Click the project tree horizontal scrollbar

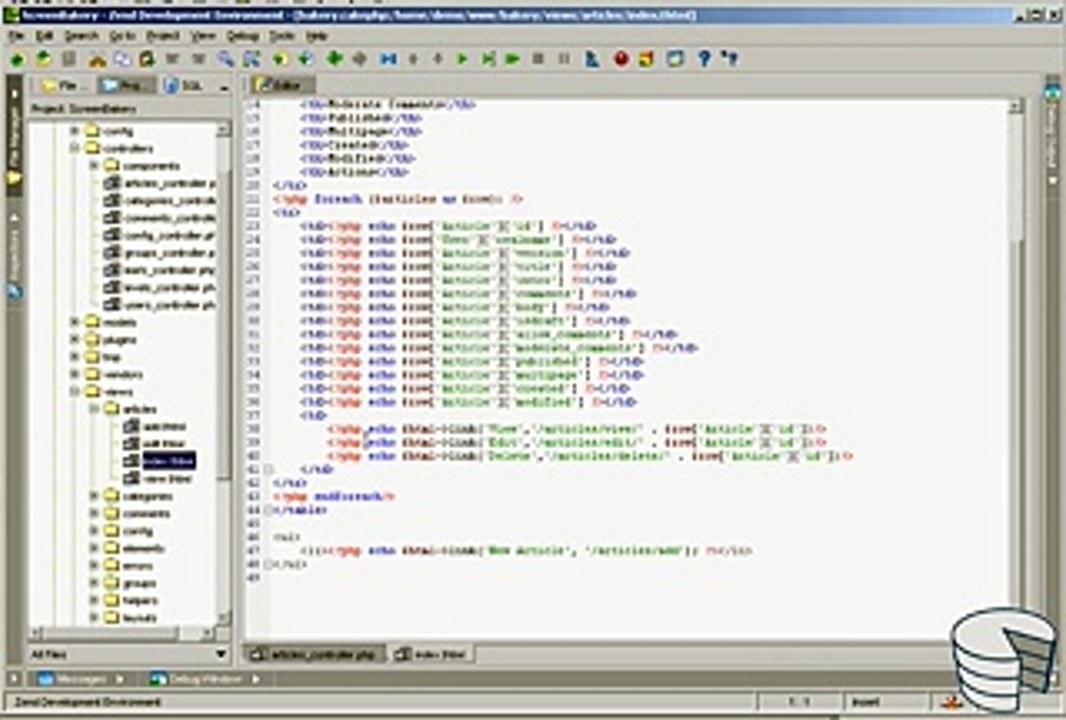(122, 634)
